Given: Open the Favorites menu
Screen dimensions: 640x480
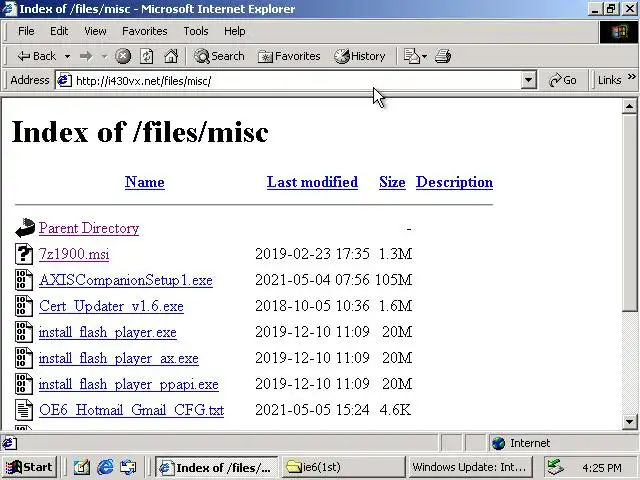Looking at the screenshot, I should [144, 31].
